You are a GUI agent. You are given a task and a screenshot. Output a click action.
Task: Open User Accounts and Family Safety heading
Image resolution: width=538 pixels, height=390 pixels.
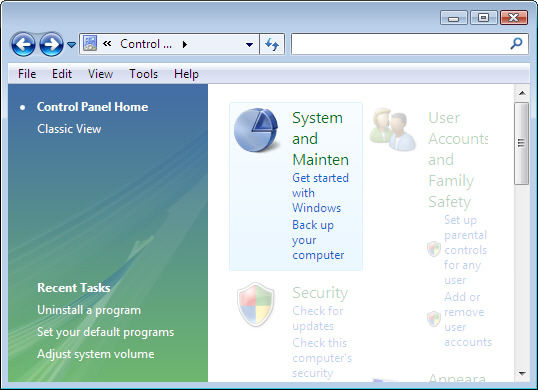click(x=458, y=159)
